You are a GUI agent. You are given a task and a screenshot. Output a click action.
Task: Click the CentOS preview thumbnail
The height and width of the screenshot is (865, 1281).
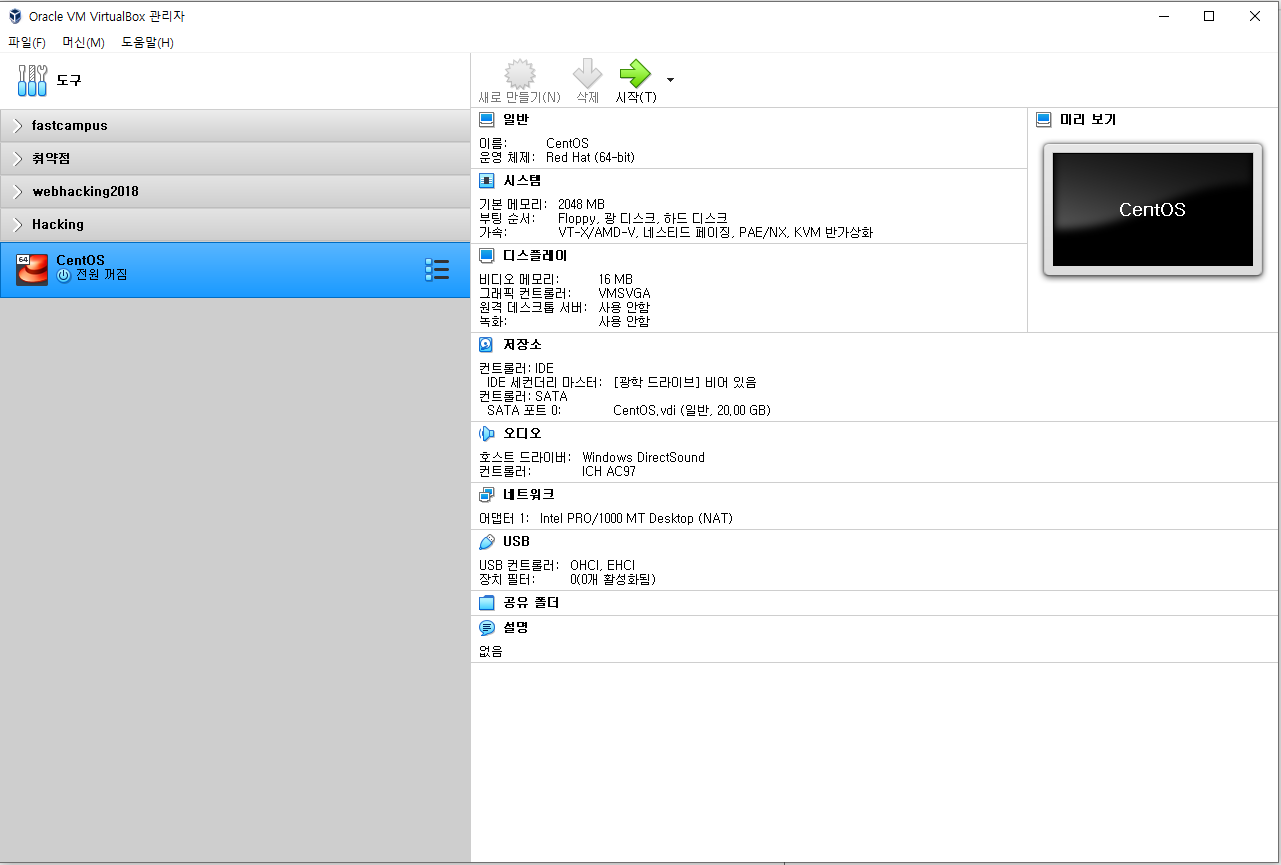tap(1152, 209)
